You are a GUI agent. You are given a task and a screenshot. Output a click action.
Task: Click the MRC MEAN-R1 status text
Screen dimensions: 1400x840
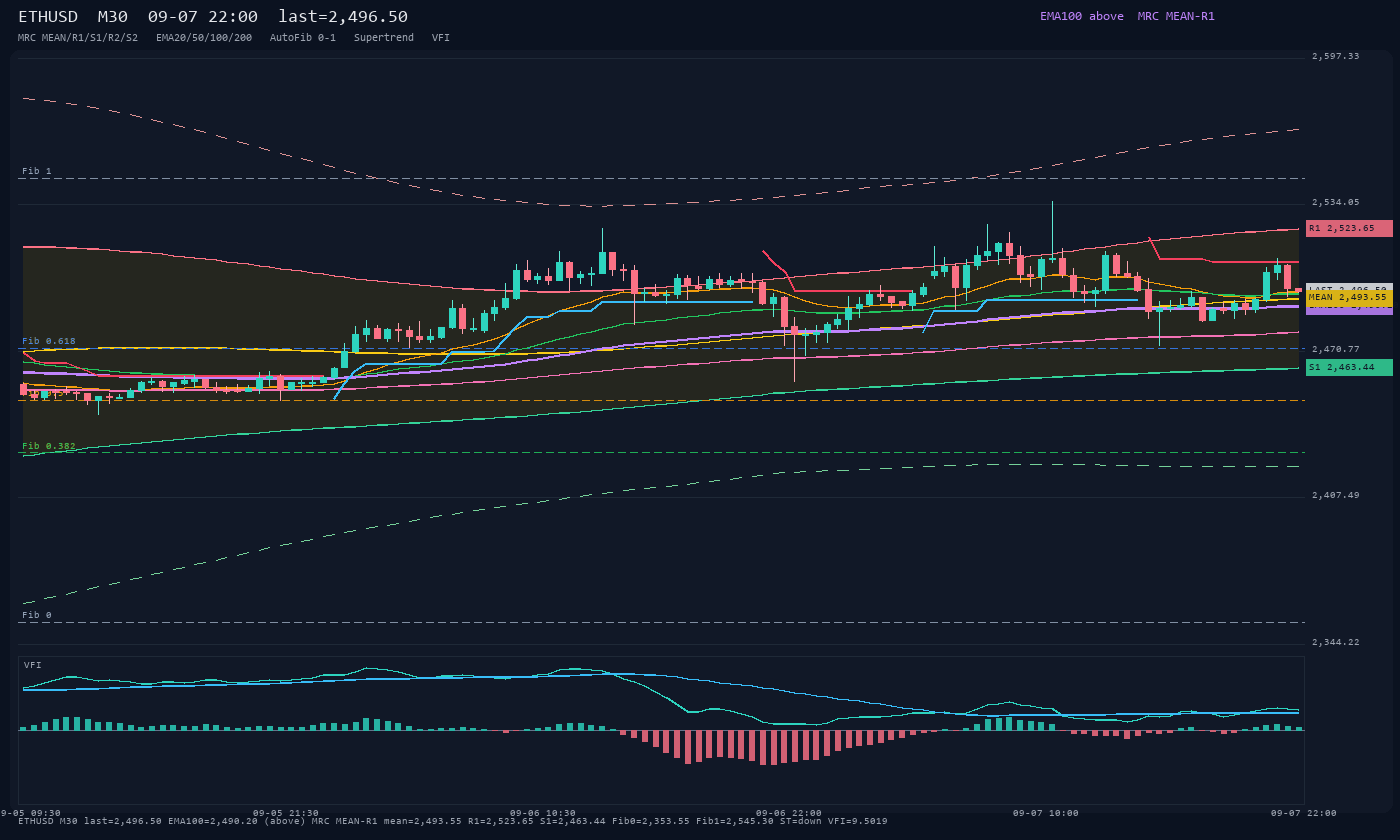click(1176, 17)
